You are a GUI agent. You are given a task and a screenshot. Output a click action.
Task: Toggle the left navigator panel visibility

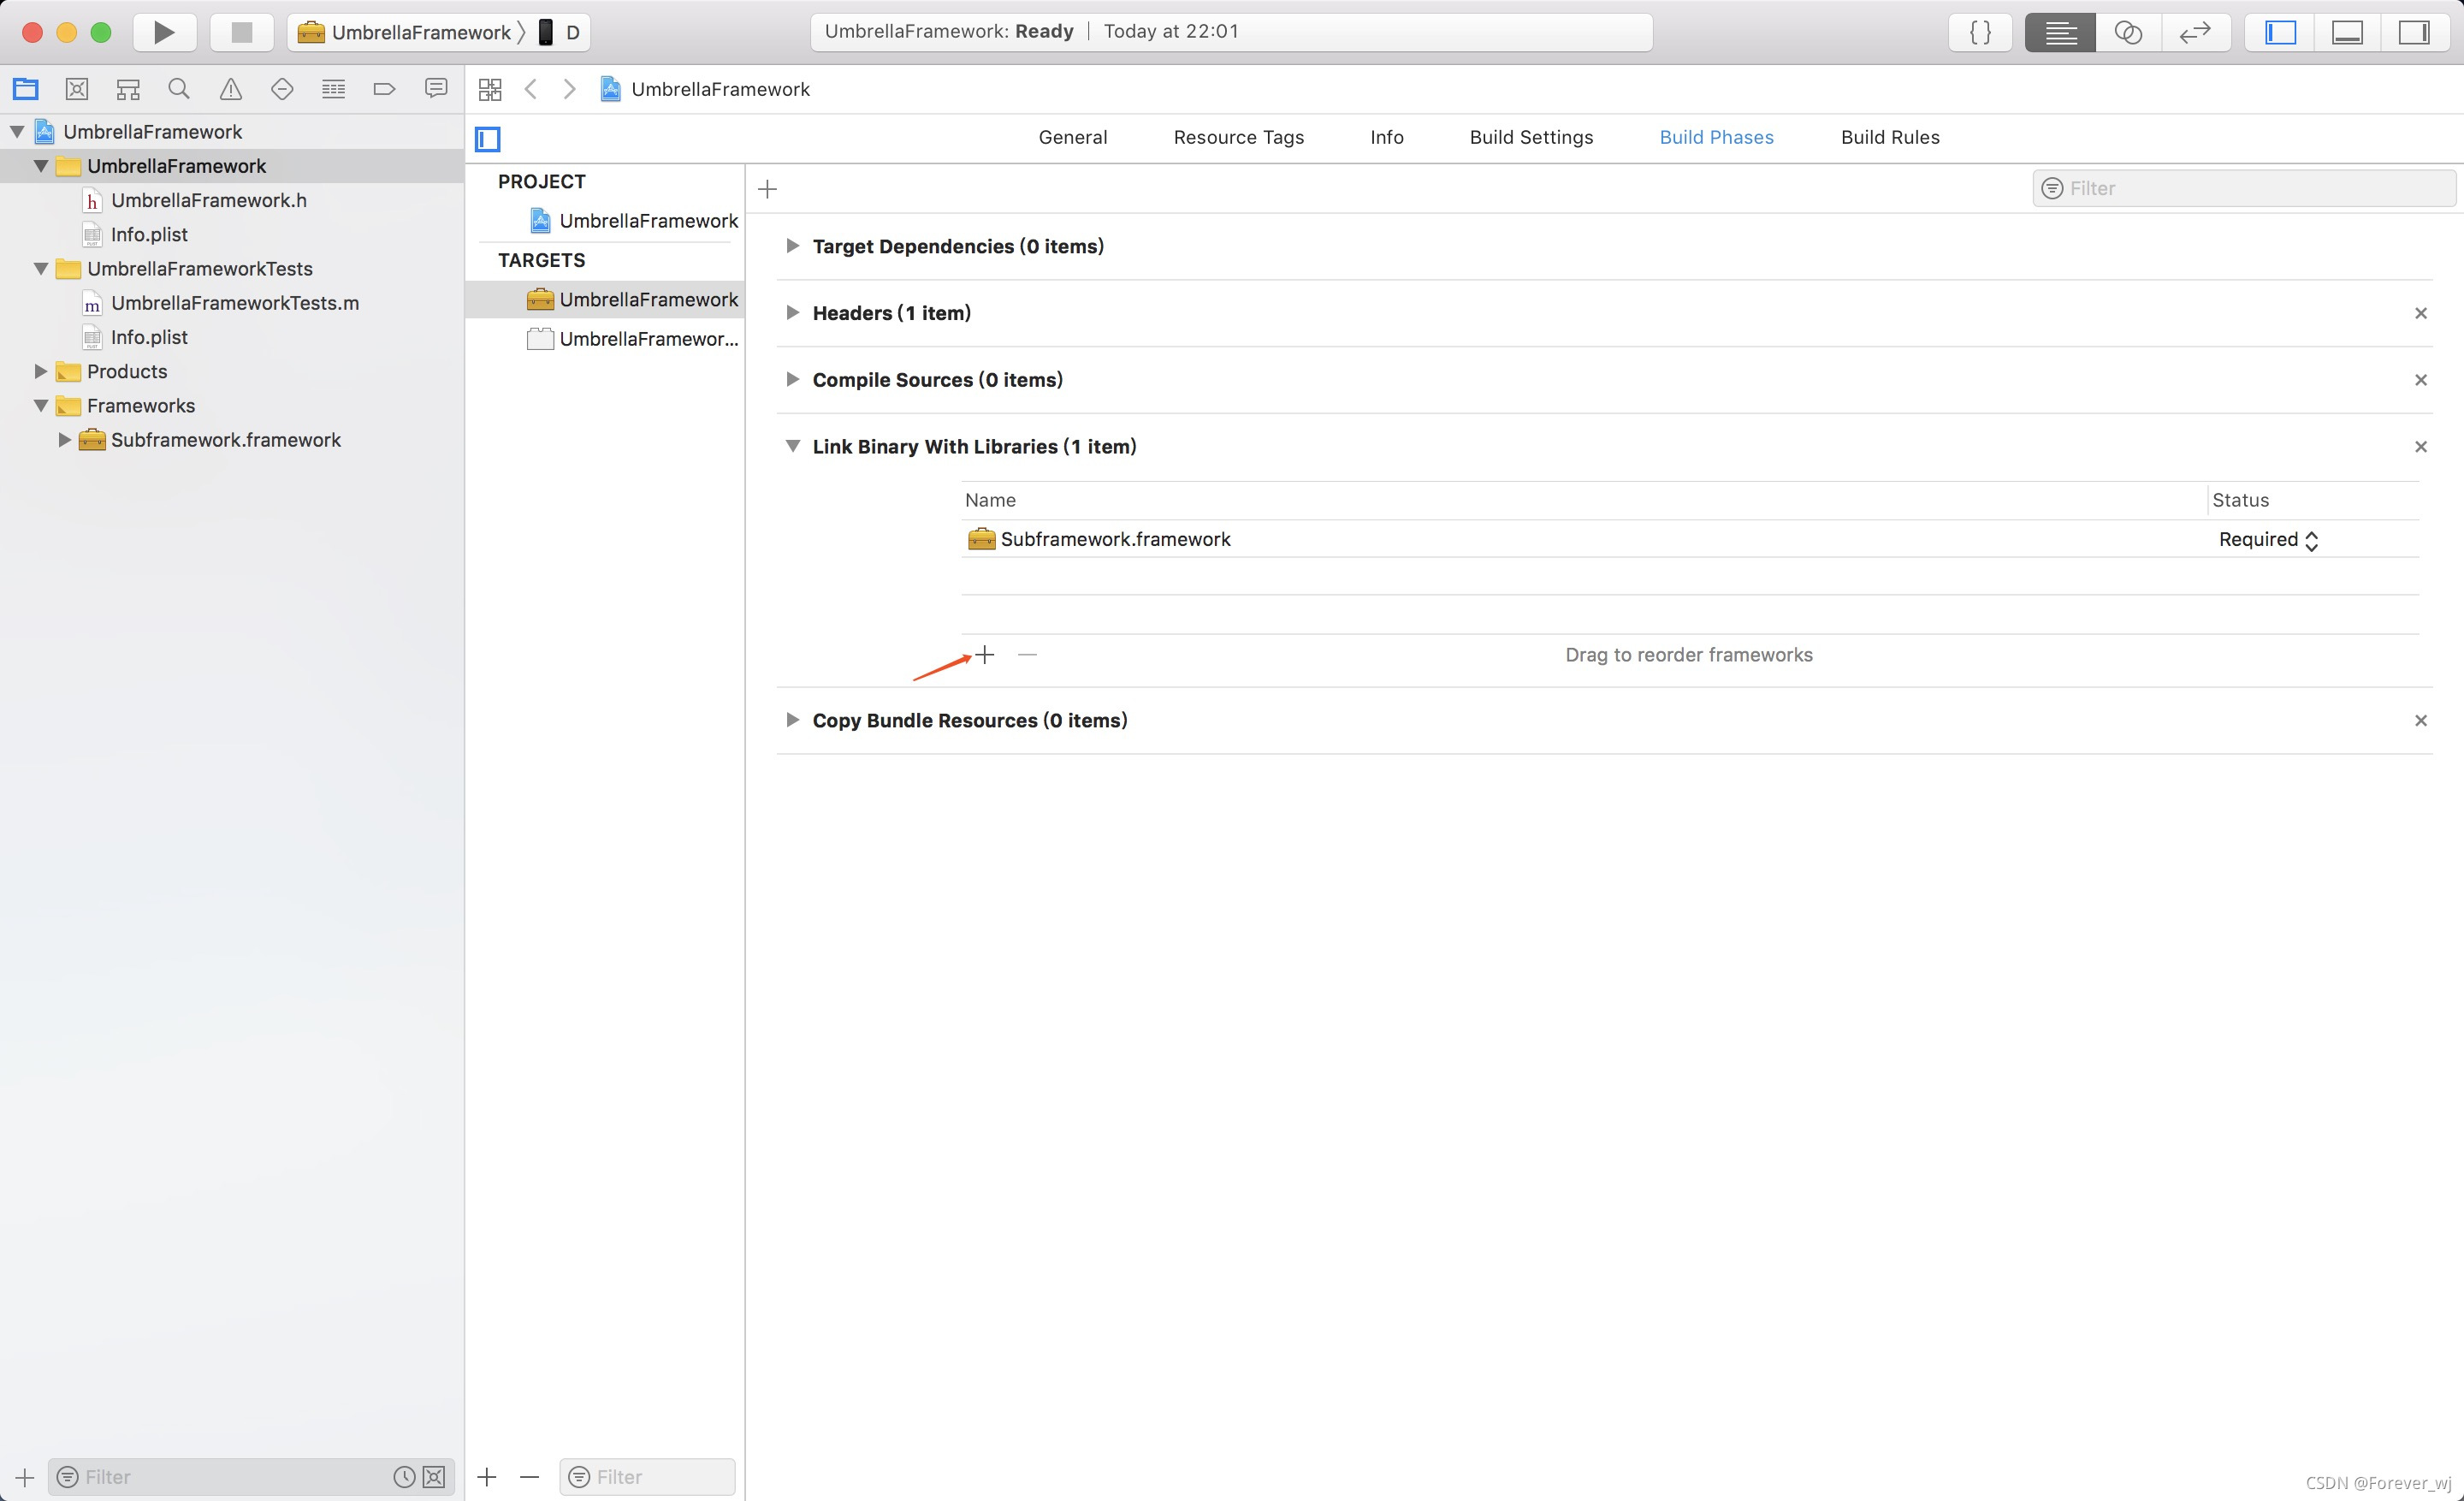click(2280, 32)
